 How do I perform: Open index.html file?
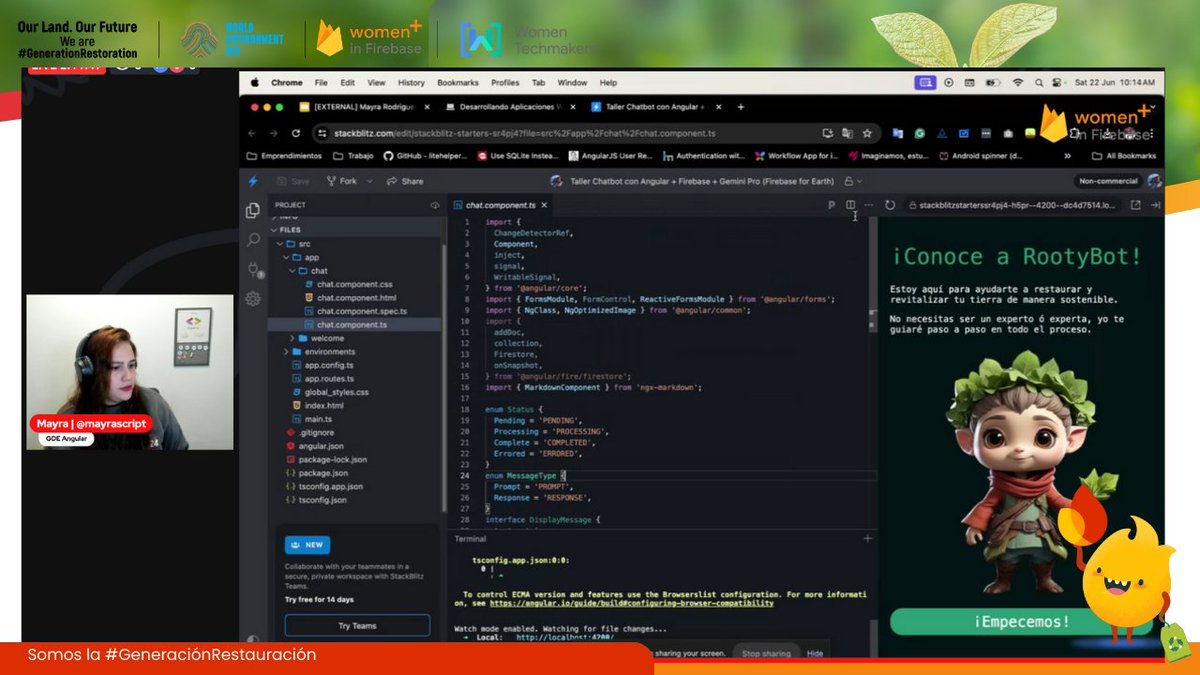(x=323, y=405)
